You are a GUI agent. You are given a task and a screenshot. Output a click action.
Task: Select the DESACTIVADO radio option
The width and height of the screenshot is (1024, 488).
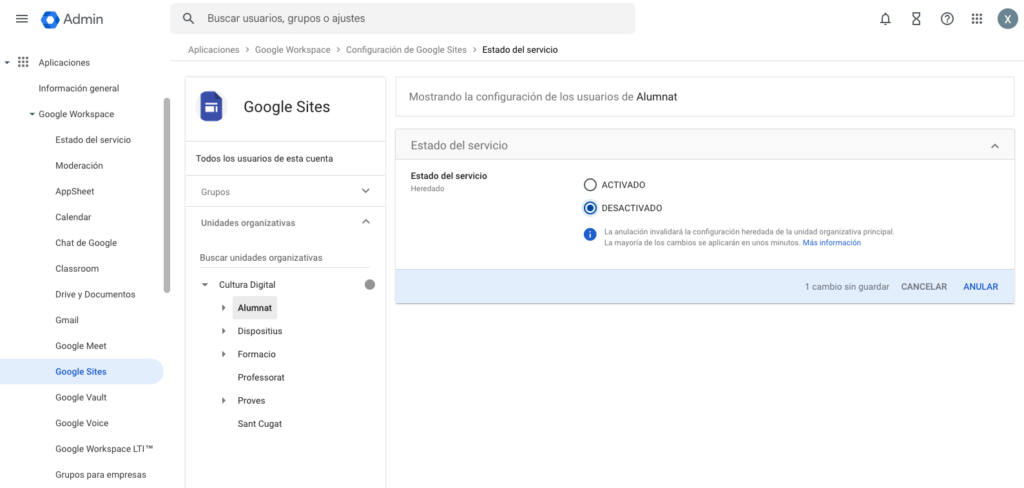(x=590, y=208)
